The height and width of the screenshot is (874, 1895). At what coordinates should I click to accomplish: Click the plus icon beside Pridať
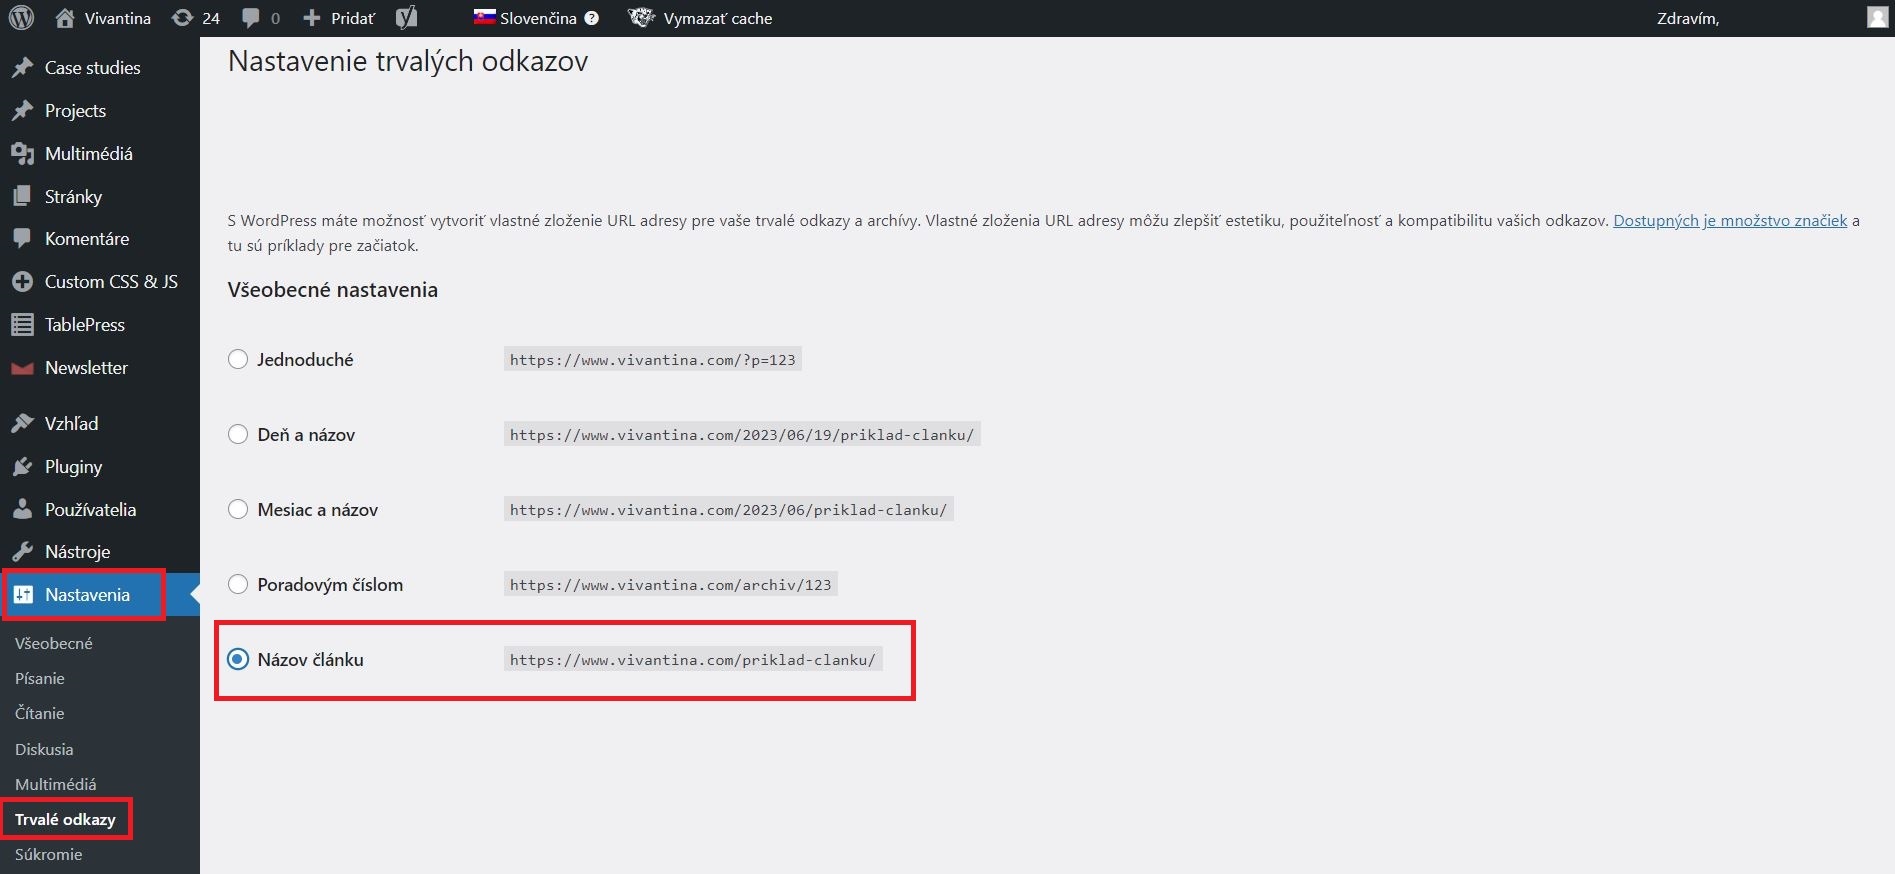point(312,18)
